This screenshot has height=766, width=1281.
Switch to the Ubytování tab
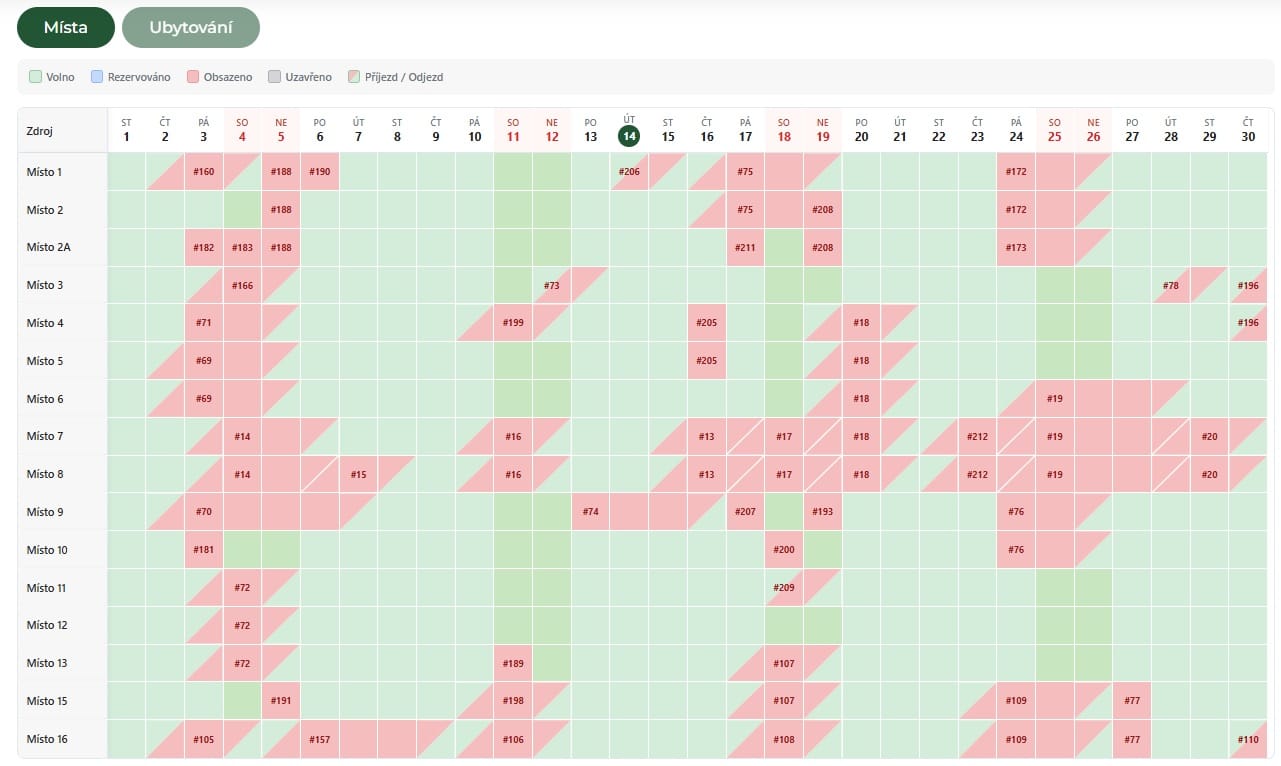tap(191, 28)
